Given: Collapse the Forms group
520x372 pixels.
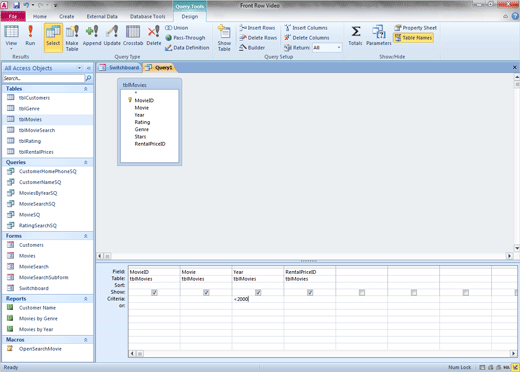Looking at the screenshot, I should (x=86, y=236).
